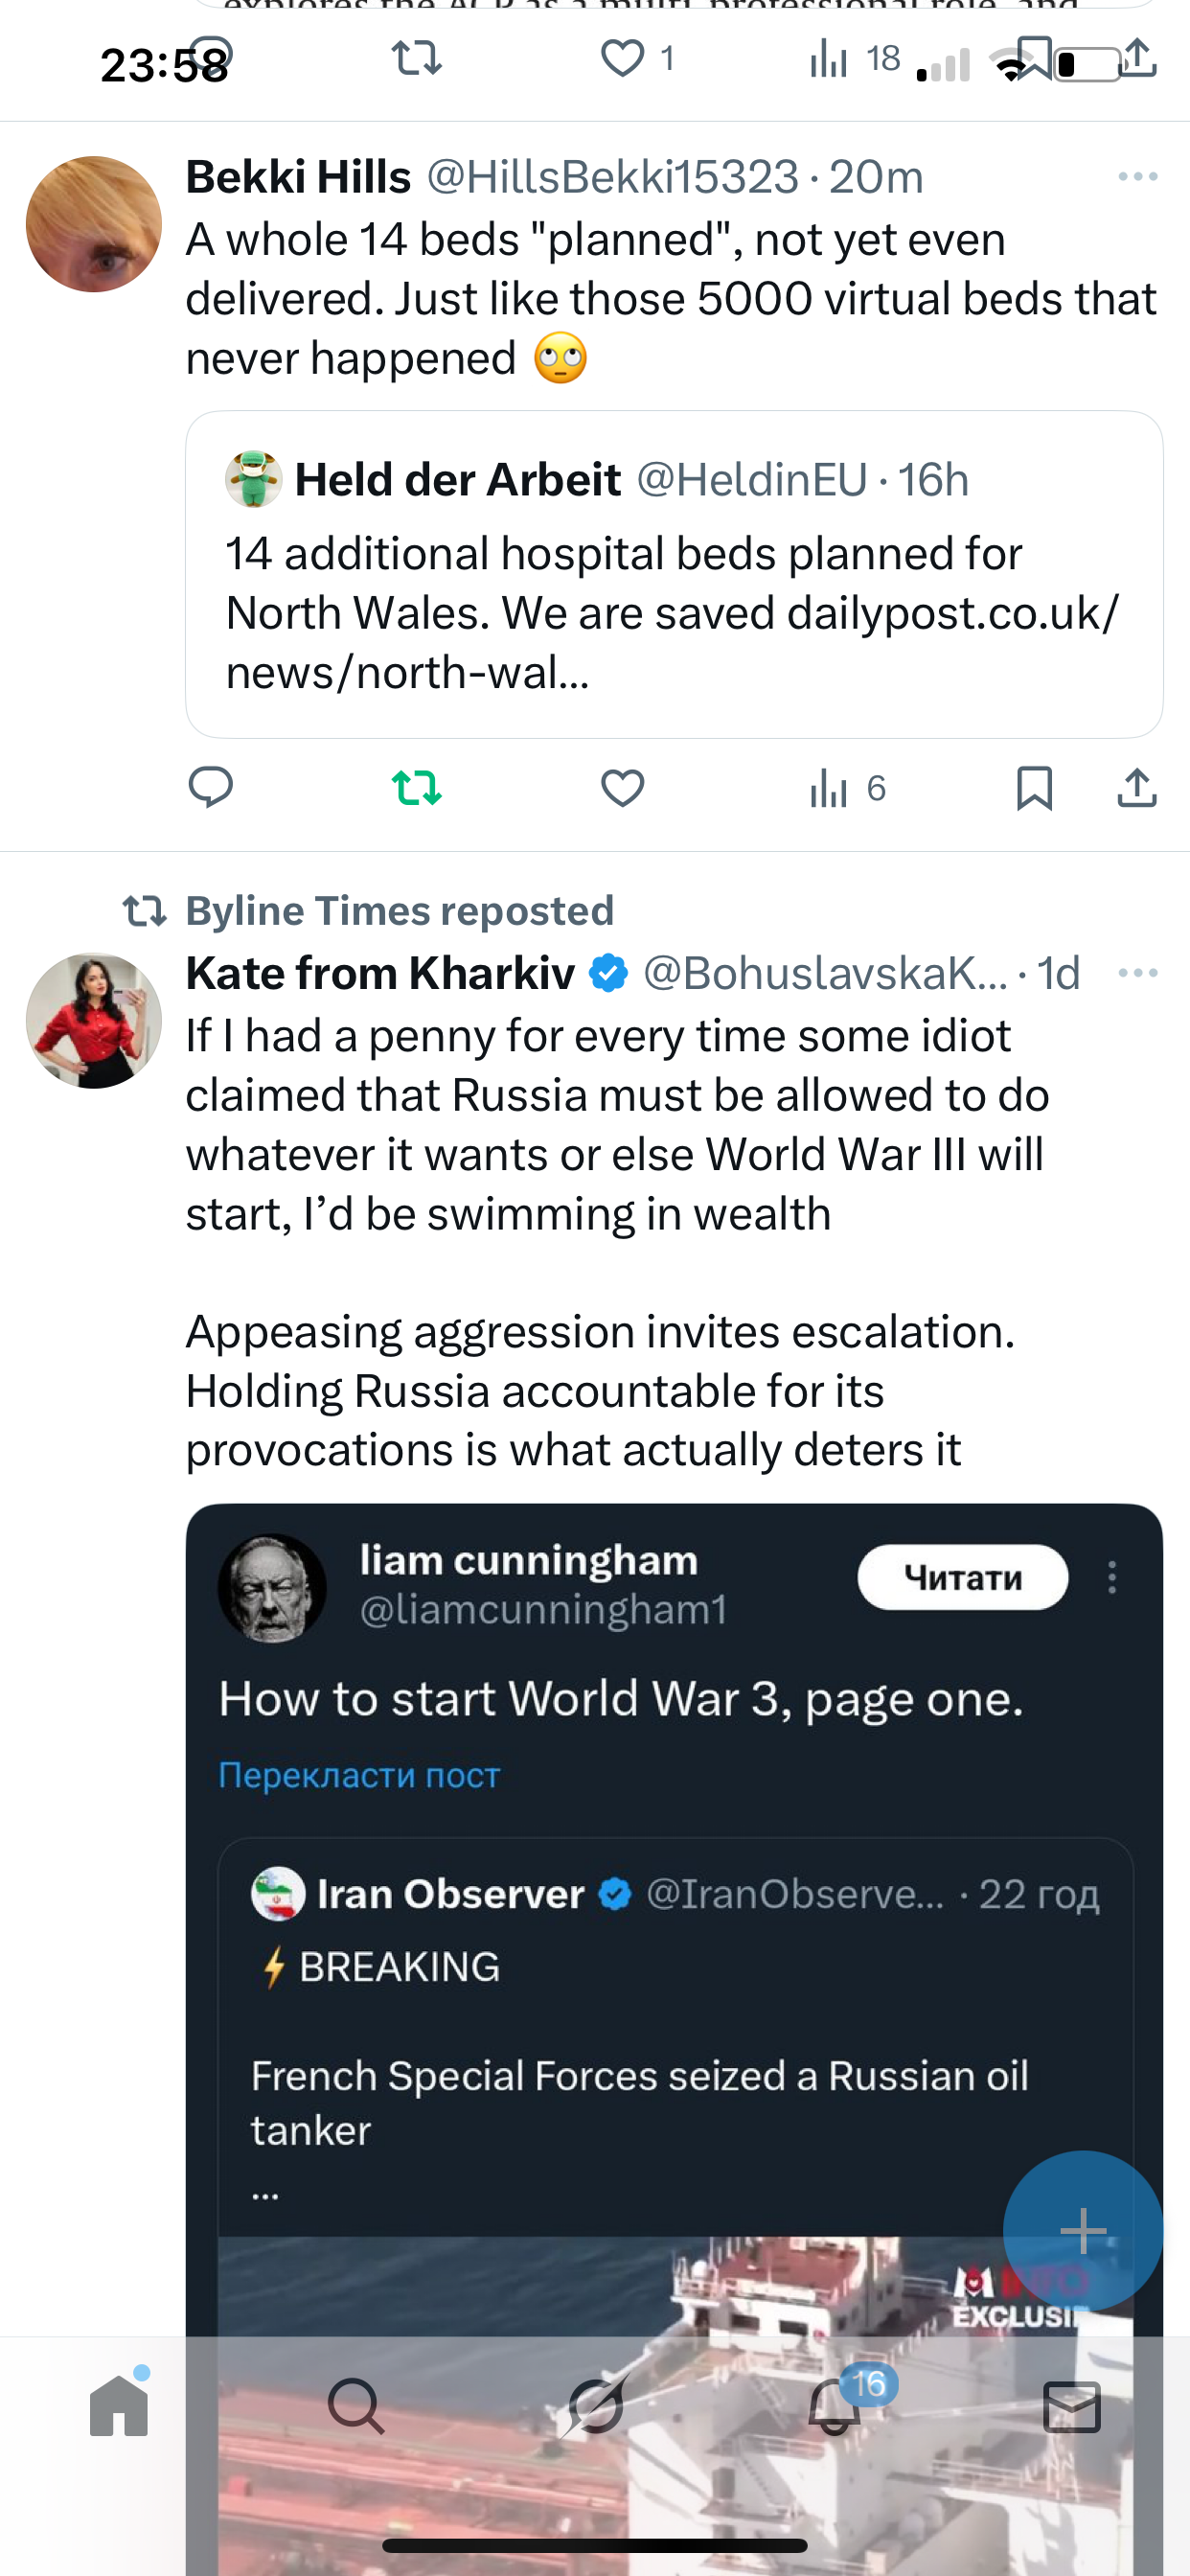Tap the Перекласти пост translate link
This screenshot has width=1190, height=2576.
359,1775
